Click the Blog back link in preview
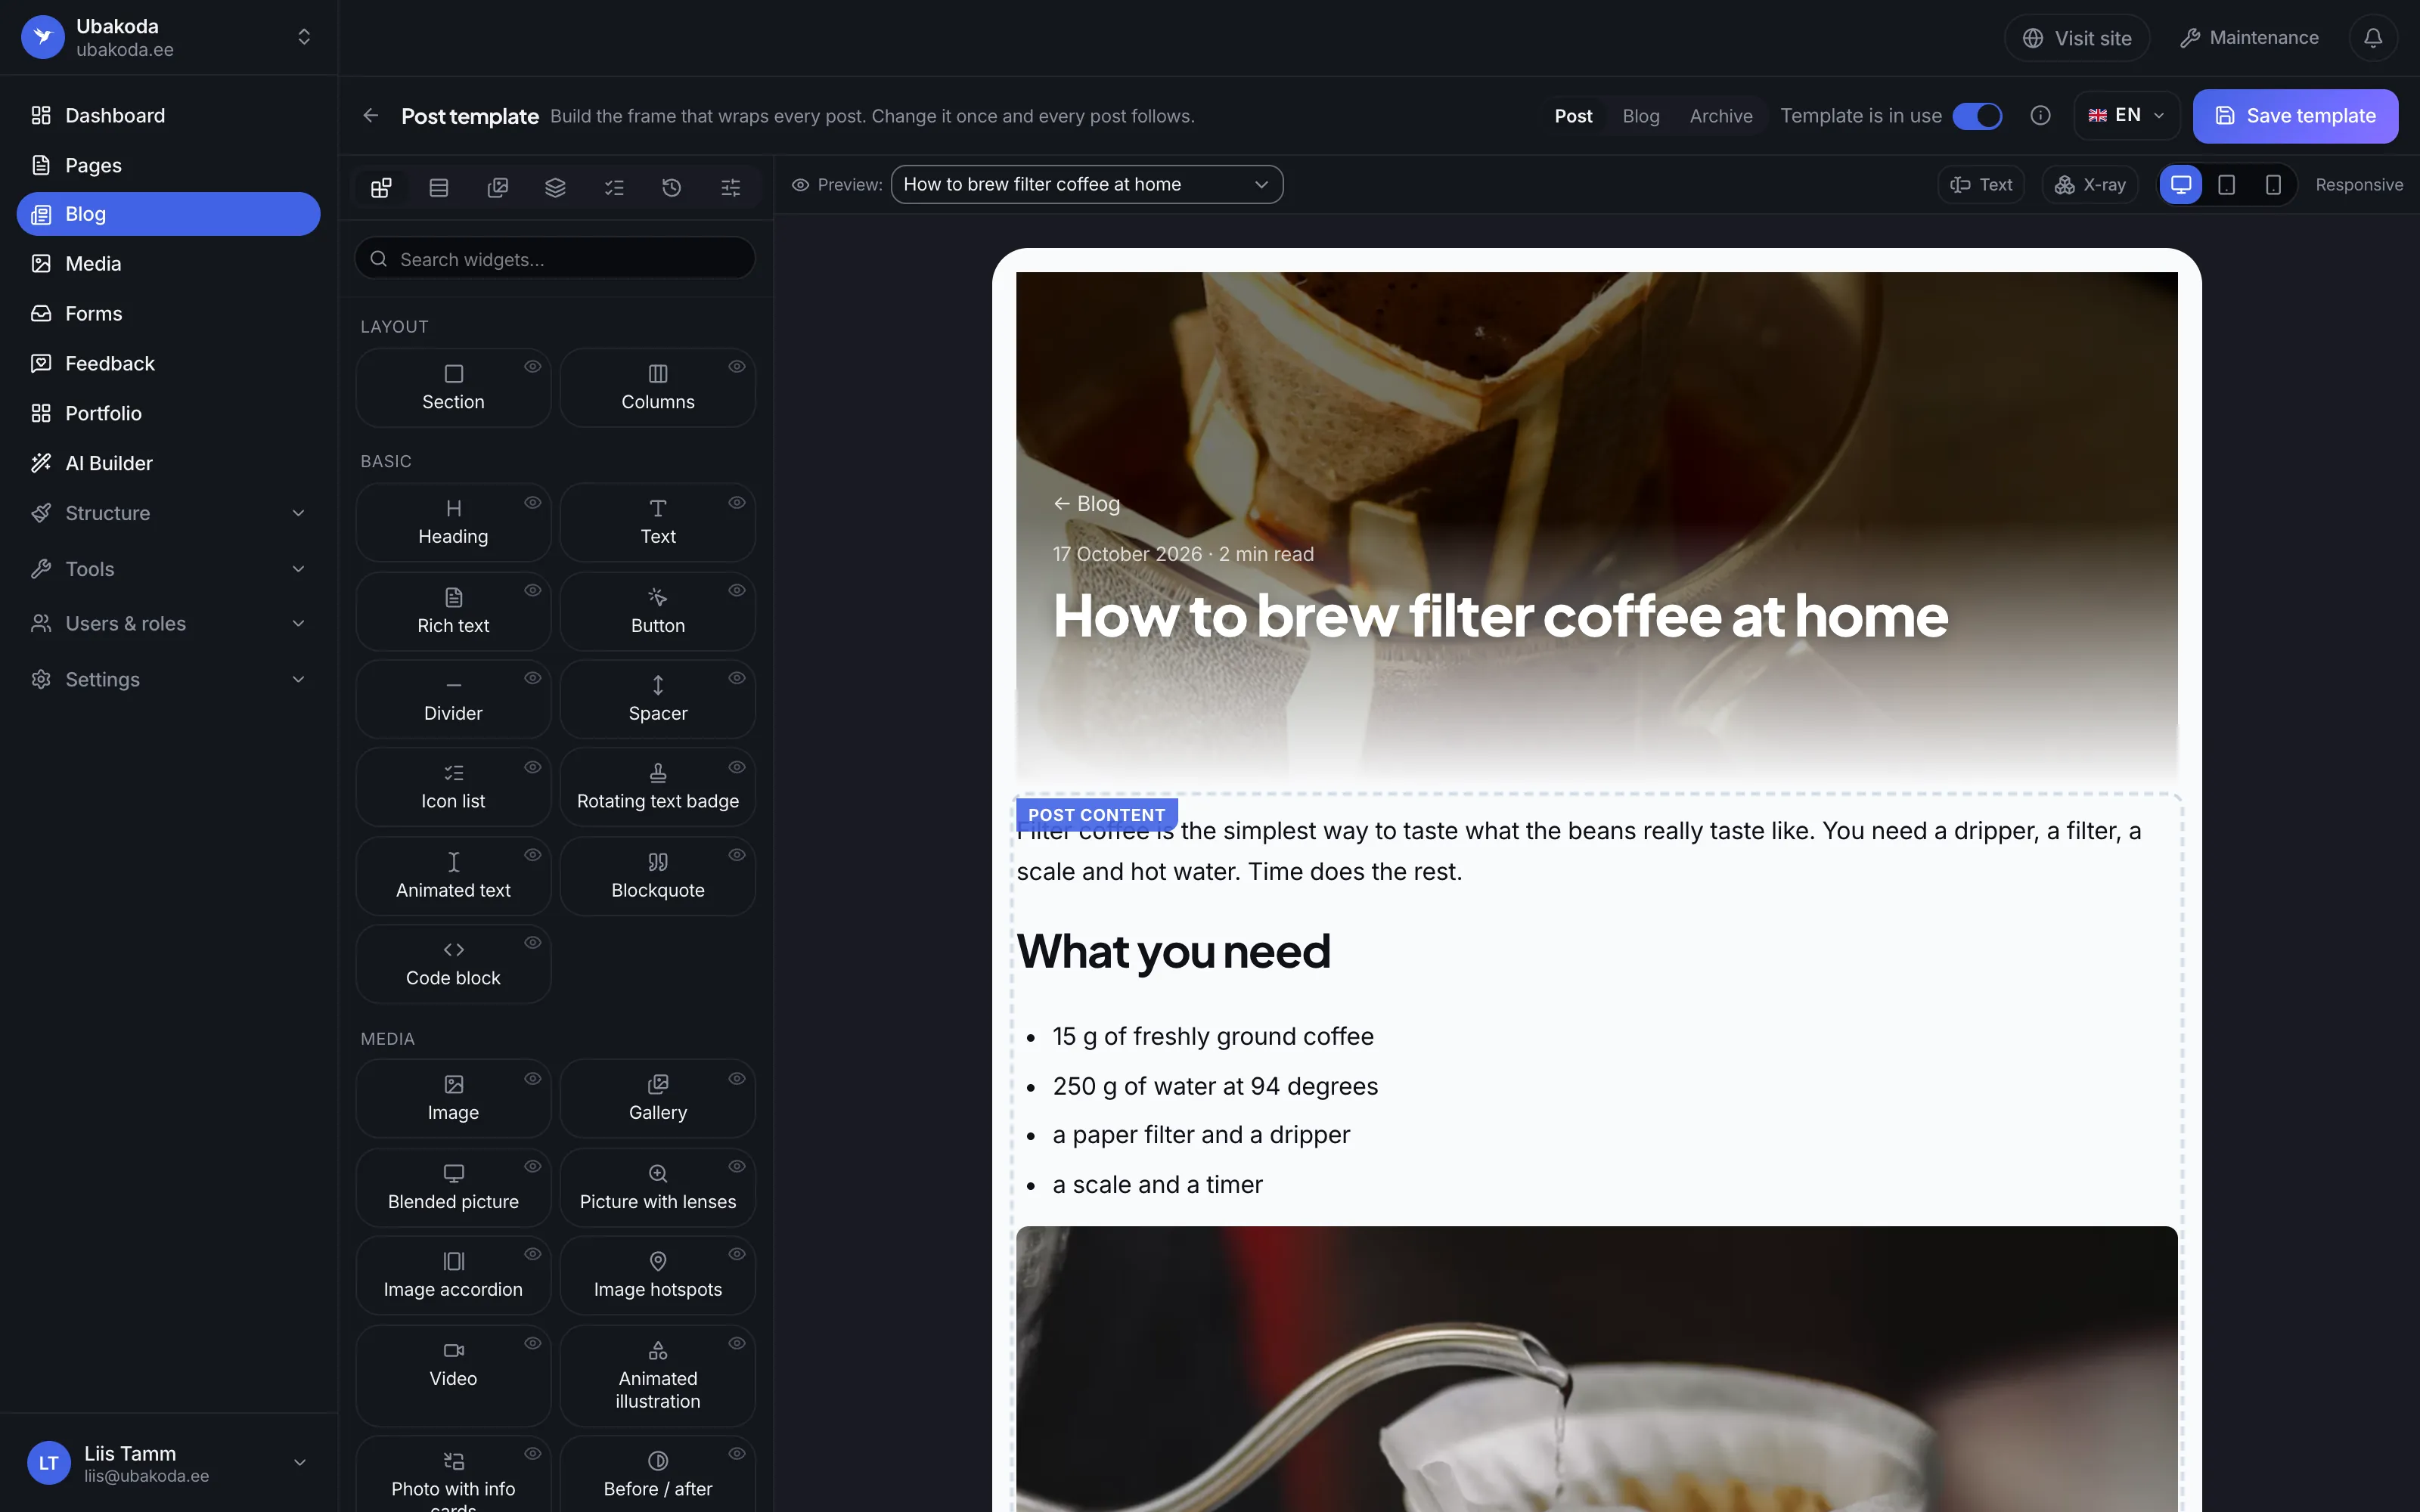The width and height of the screenshot is (2420, 1512). click(x=1087, y=504)
